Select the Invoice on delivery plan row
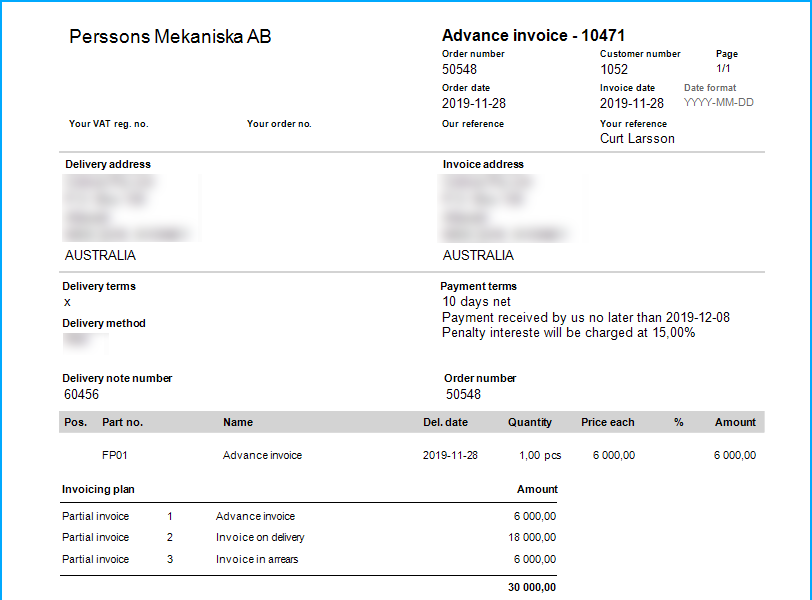The width and height of the screenshot is (812, 600). pos(260,538)
